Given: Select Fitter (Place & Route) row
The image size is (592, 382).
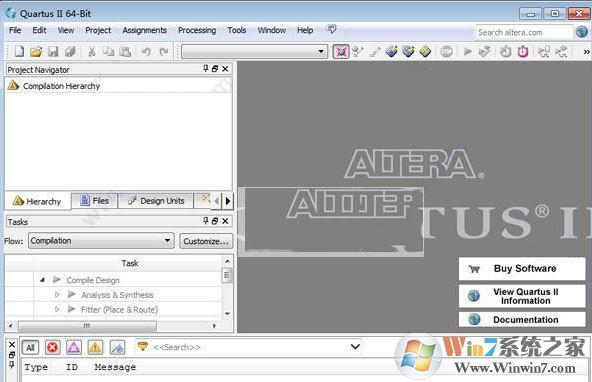Looking at the screenshot, I should pyautogui.click(x=119, y=310).
